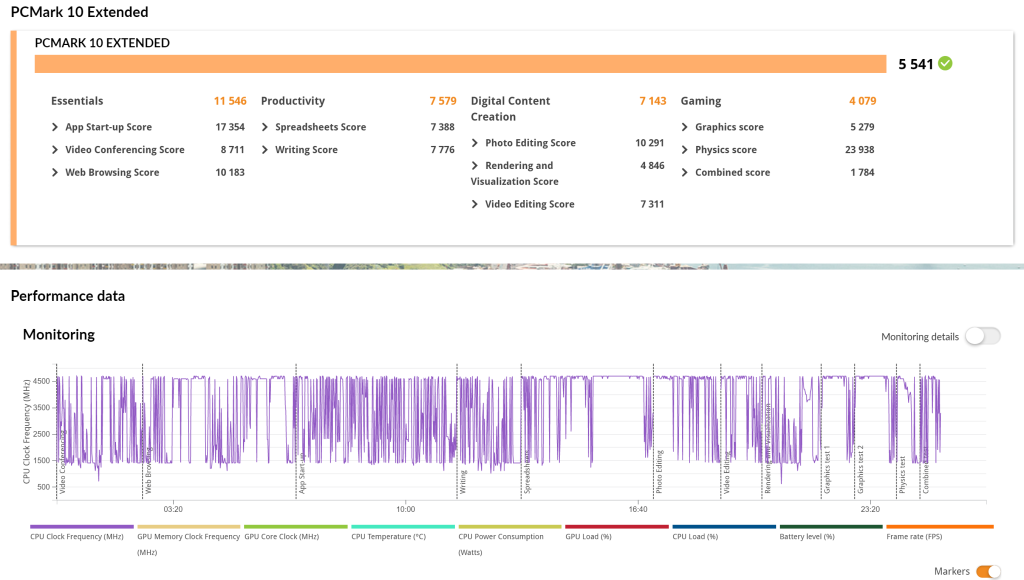This screenshot has width=1024, height=580.
Task: Click the Video Editing value 7 311
Action: pyautogui.click(x=652, y=204)
